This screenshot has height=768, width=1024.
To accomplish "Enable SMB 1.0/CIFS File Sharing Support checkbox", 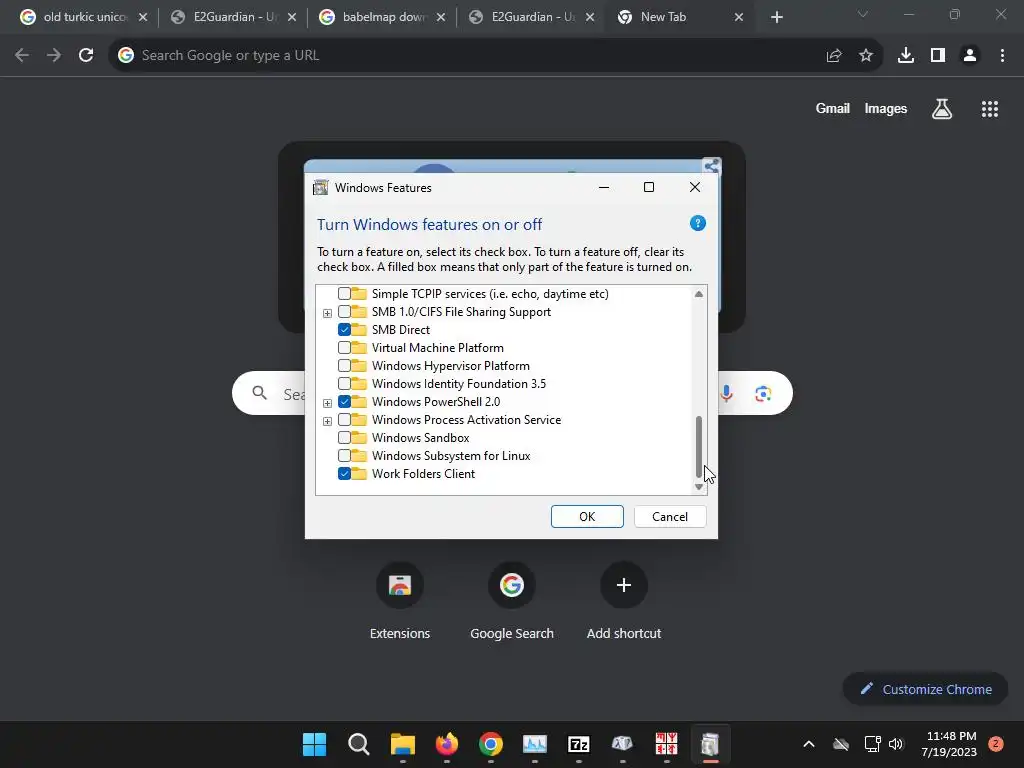I will tap(344, 312).
